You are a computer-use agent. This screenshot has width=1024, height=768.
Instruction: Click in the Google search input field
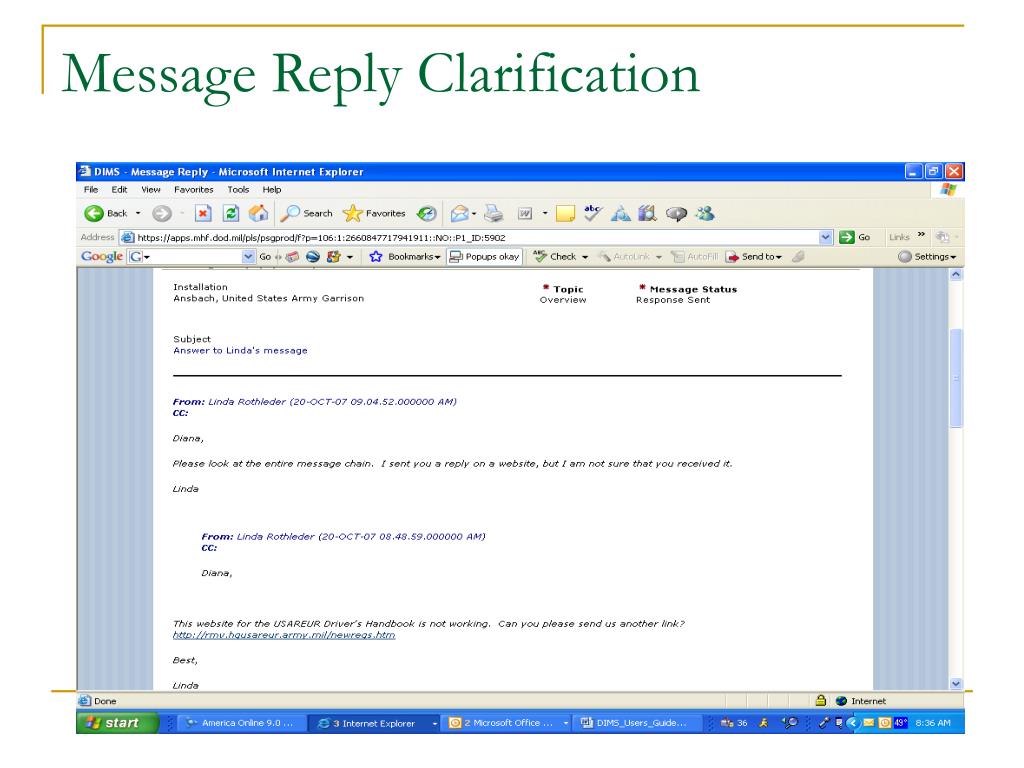pyautogui.click(x=197, y=256)
